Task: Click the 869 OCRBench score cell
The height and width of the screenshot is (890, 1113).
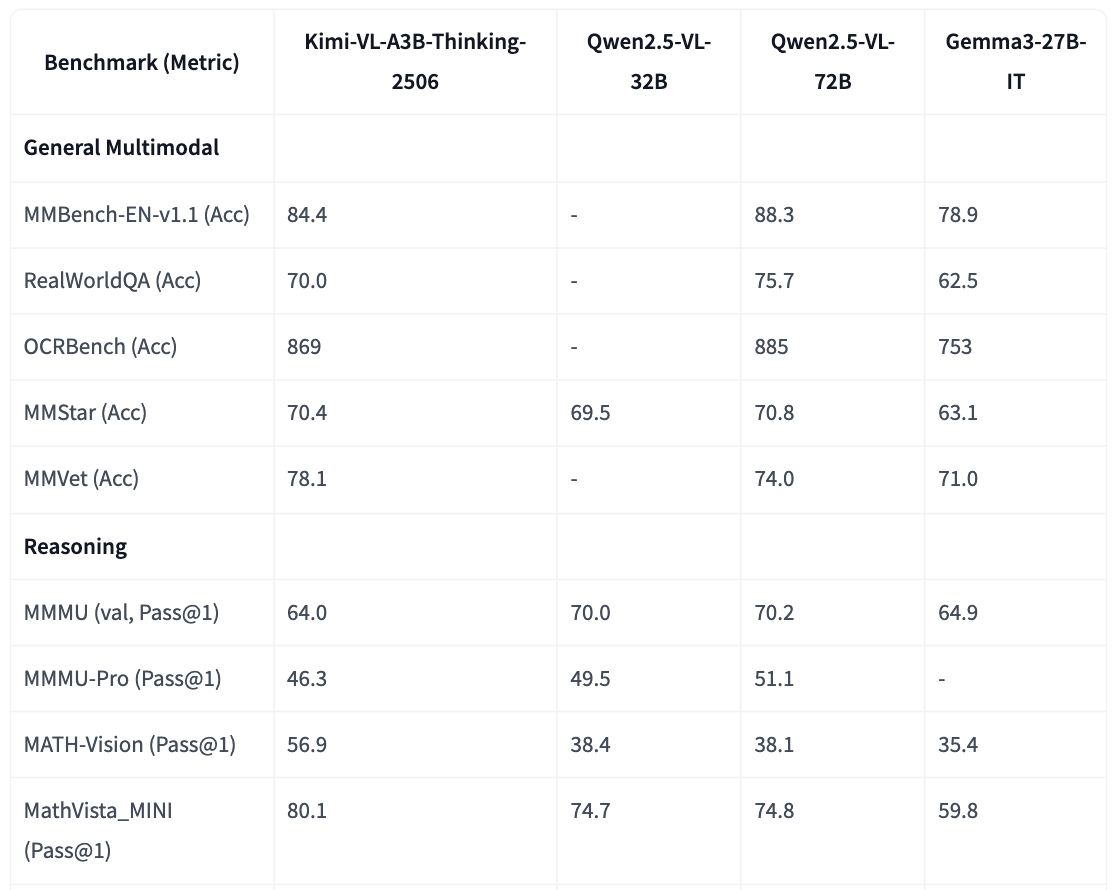Action: click(304, 347)
